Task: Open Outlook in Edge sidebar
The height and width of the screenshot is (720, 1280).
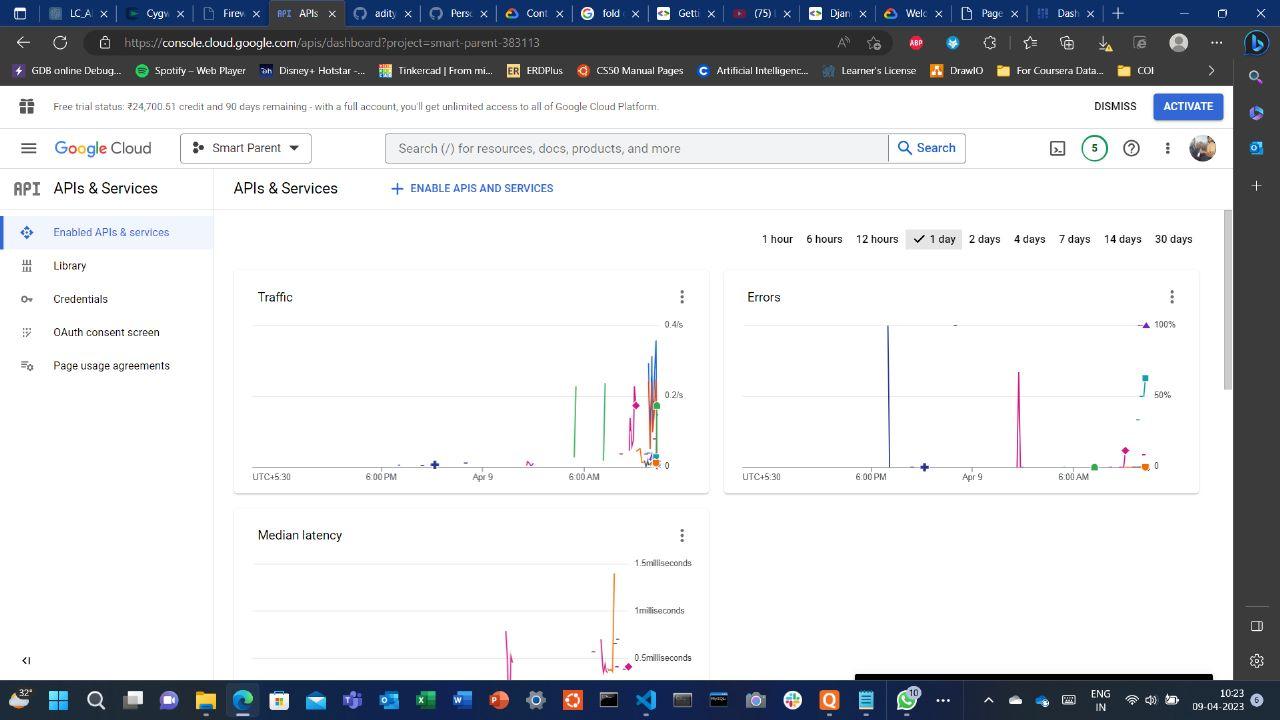Action: 1257,148
